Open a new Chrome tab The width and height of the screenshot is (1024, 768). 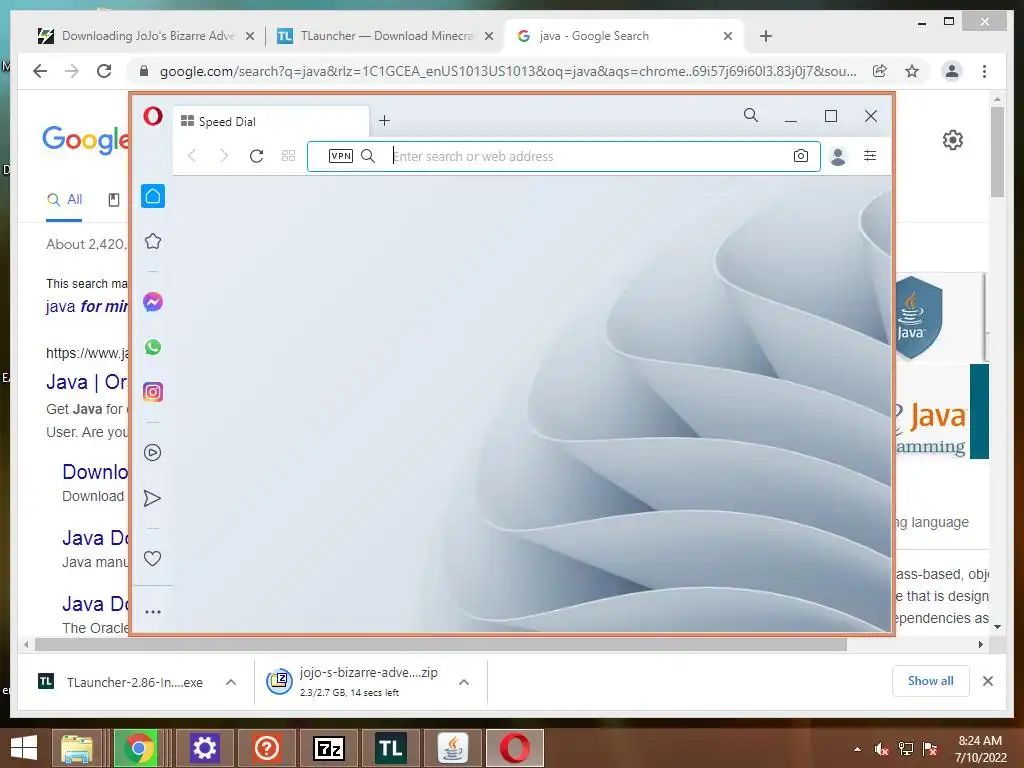(766, 36)
